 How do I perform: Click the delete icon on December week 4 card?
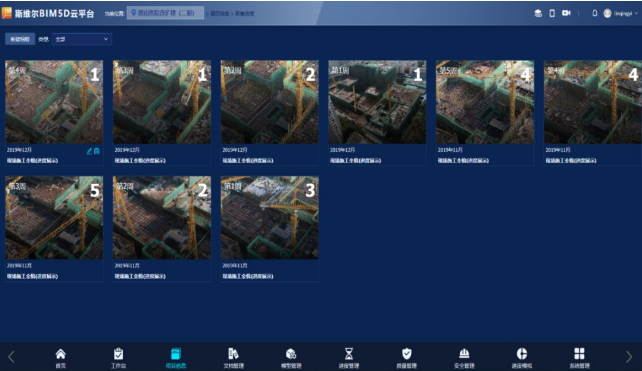(97, 151)
